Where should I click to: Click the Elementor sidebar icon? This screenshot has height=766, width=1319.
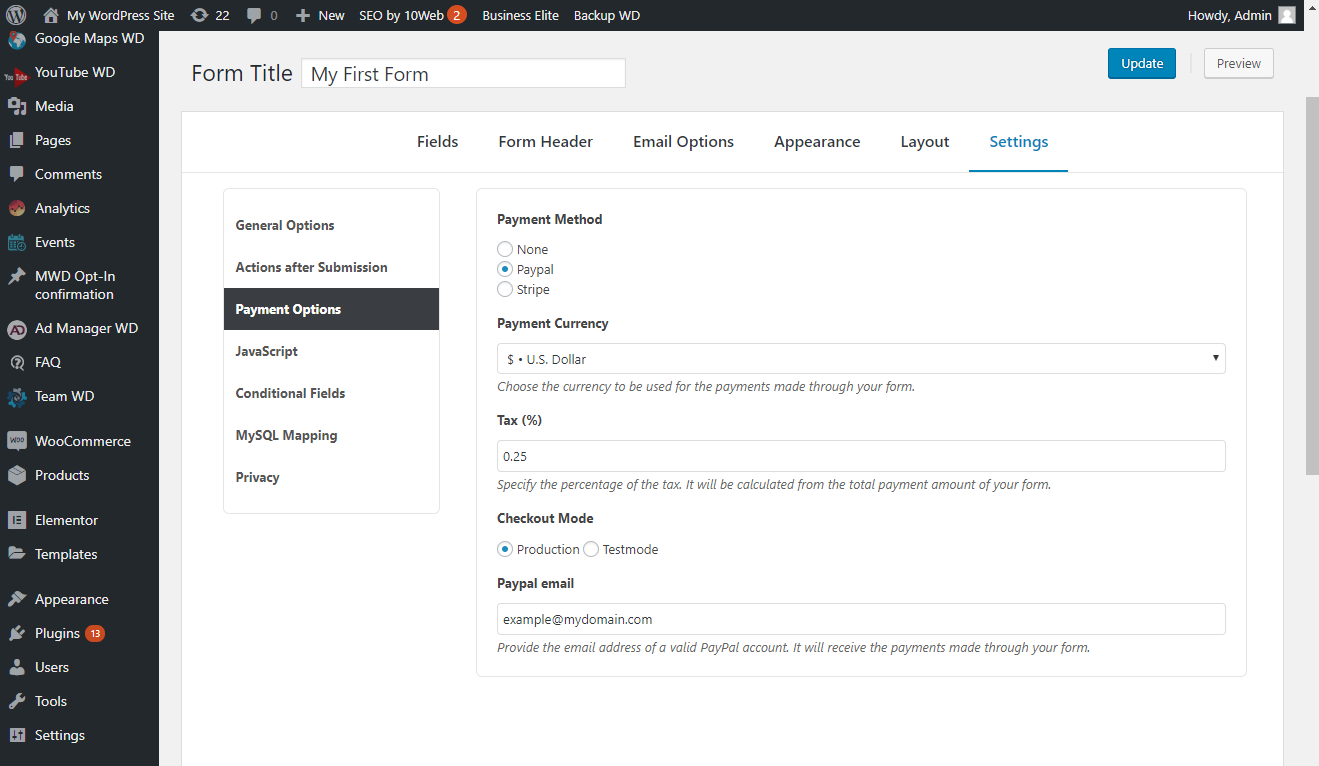[16, 520]
